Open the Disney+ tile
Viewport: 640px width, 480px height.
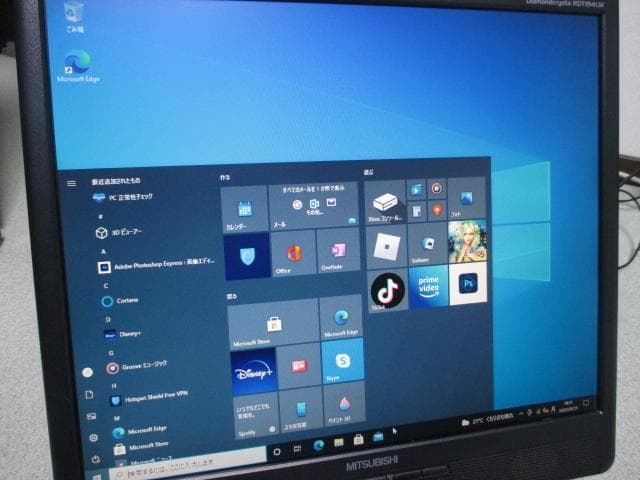(253, 372)
